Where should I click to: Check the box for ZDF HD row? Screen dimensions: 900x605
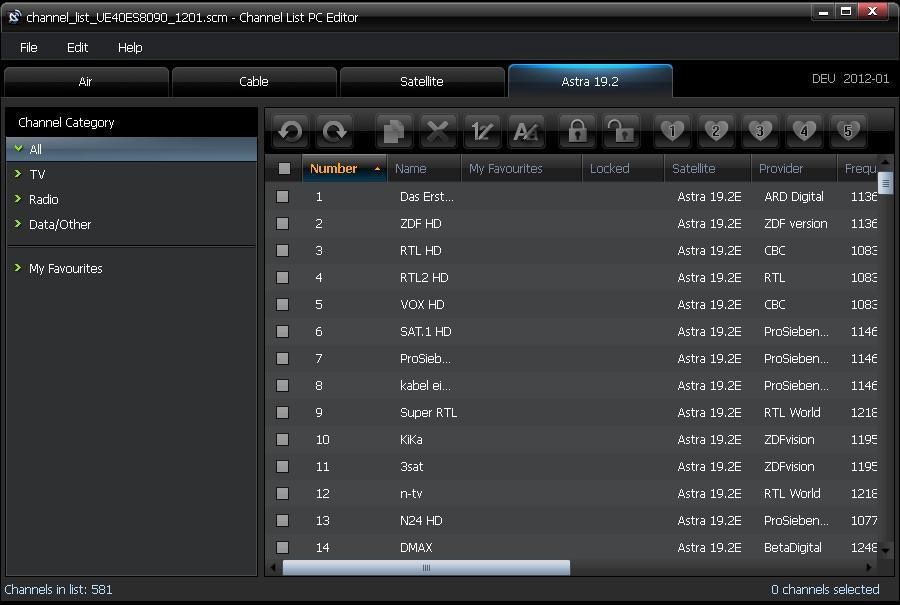(283, 224)
